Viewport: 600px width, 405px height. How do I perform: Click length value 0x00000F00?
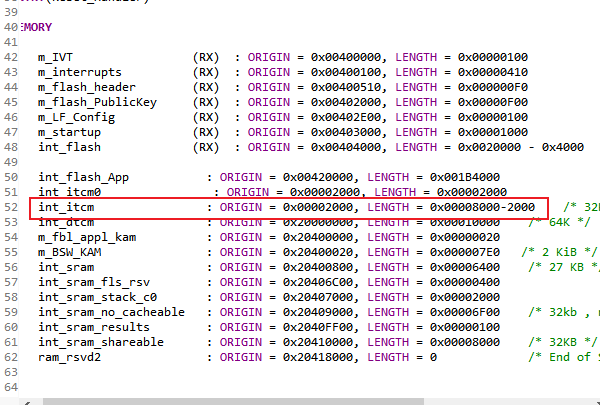tap(493, 102)
